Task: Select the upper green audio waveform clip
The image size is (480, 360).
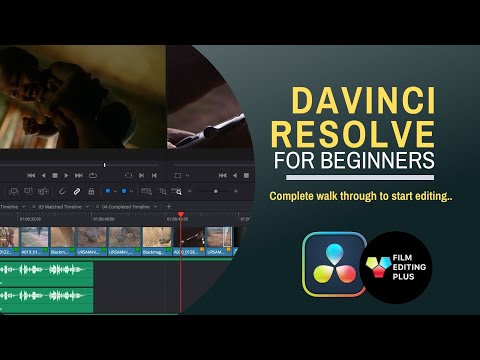Action: [46, 274]
